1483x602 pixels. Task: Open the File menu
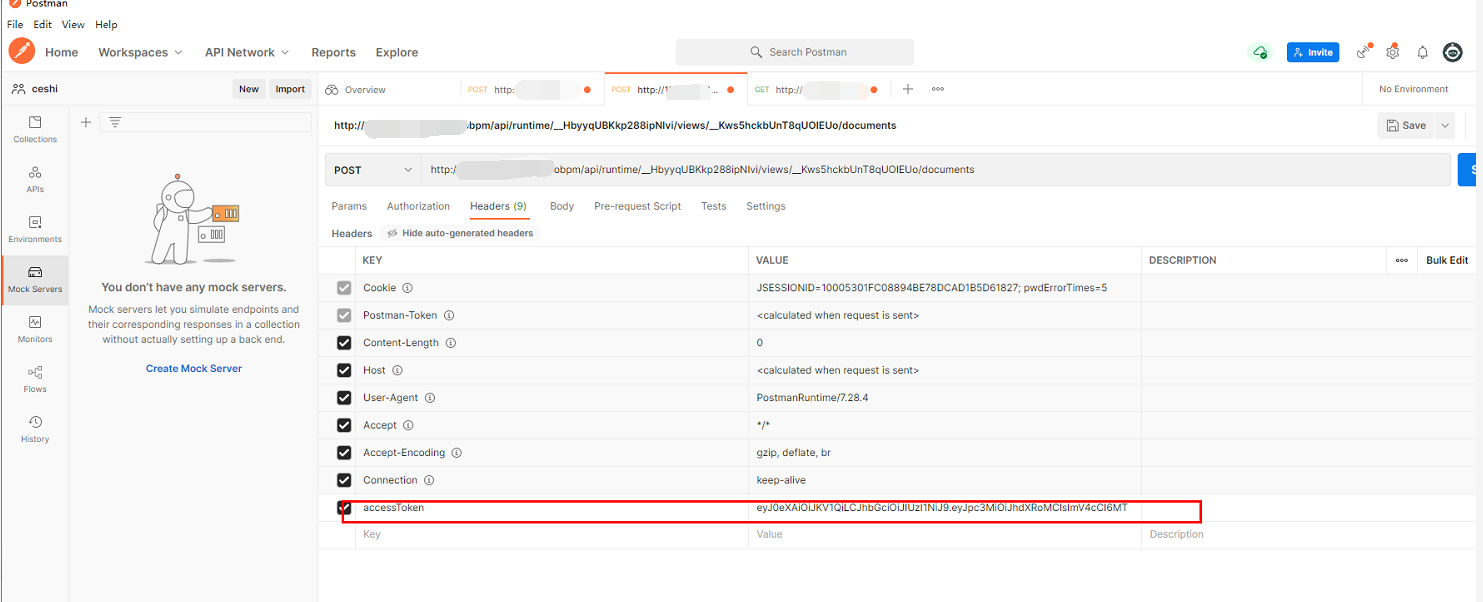(x=15, y=24)
